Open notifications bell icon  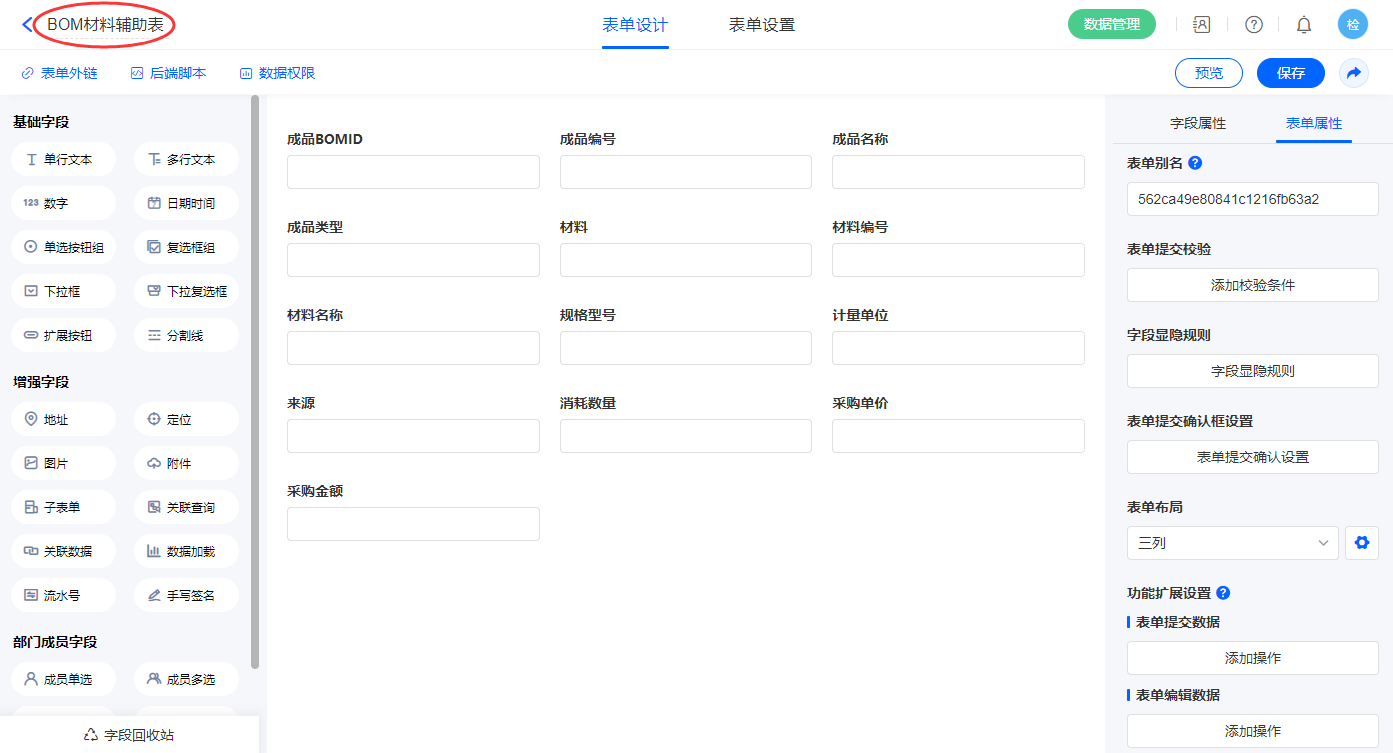pos(1303,25)
